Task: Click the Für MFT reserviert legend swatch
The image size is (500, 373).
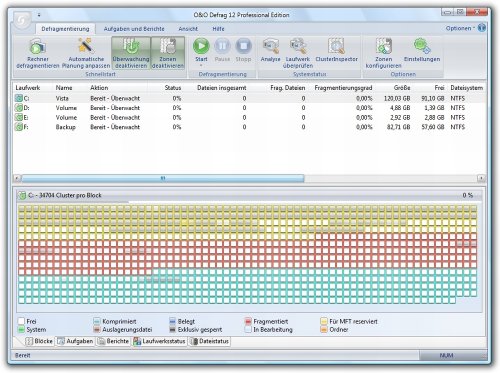Action: pyautogui.click(x=324, y=321)
